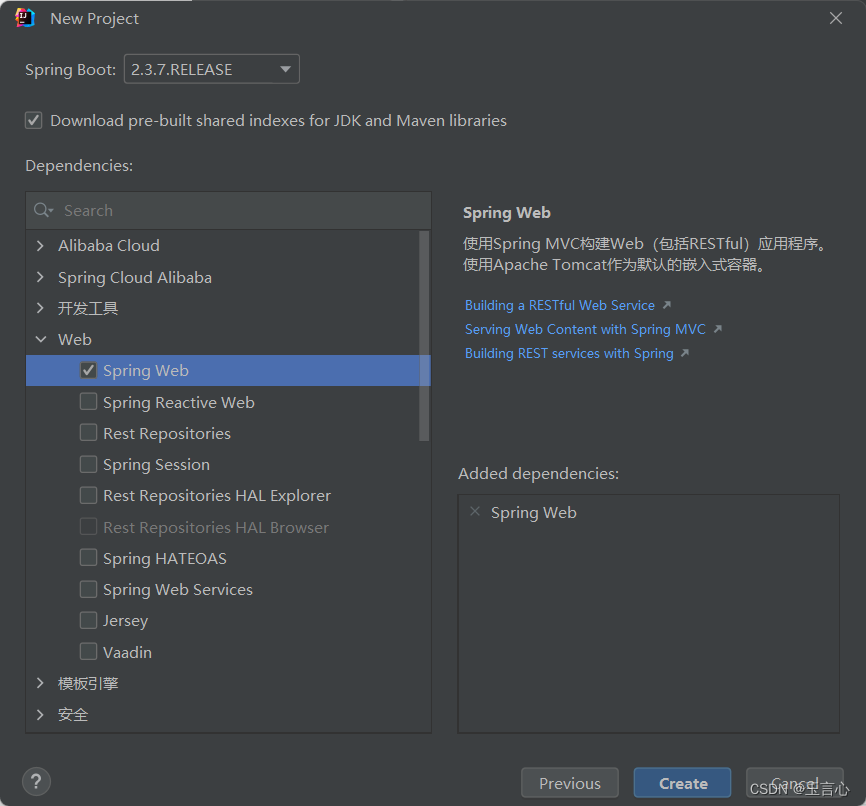This screenshot has width=866, height=806.
Task: Open the Spring Boot version dropdown
Action: click(212, 69)
